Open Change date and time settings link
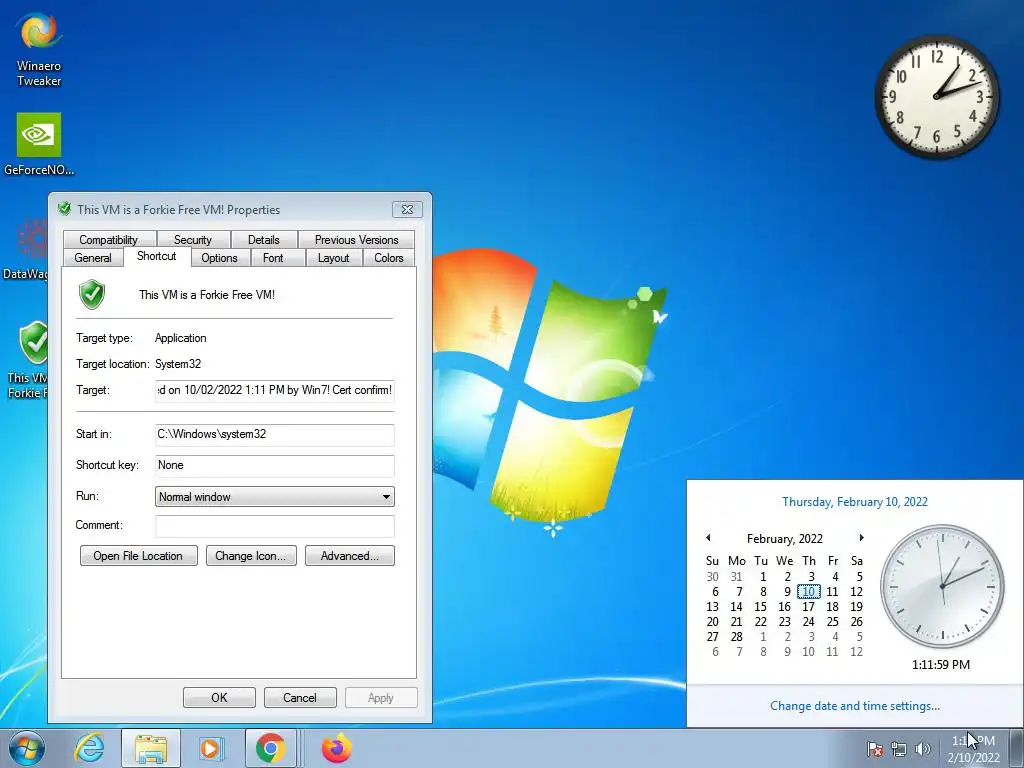This screenshot has height=768, width=1024. (854, 706)
